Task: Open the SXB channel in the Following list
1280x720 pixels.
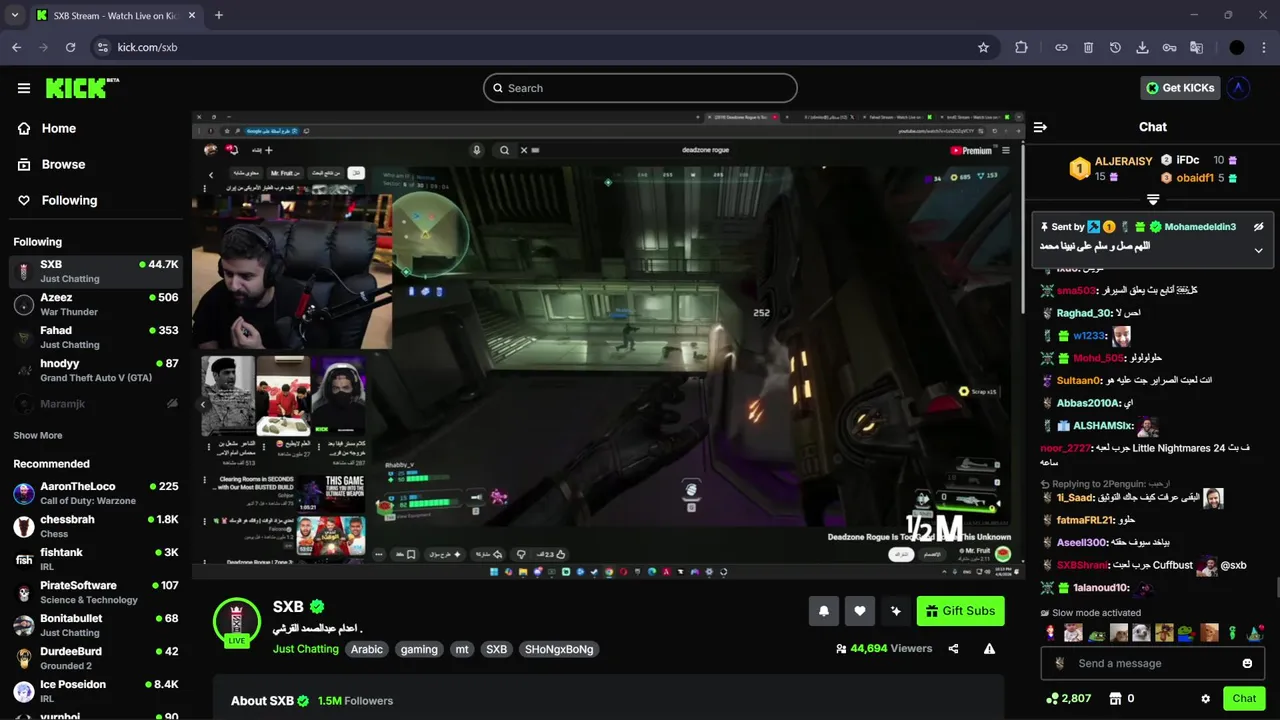Action: point(96,271)
